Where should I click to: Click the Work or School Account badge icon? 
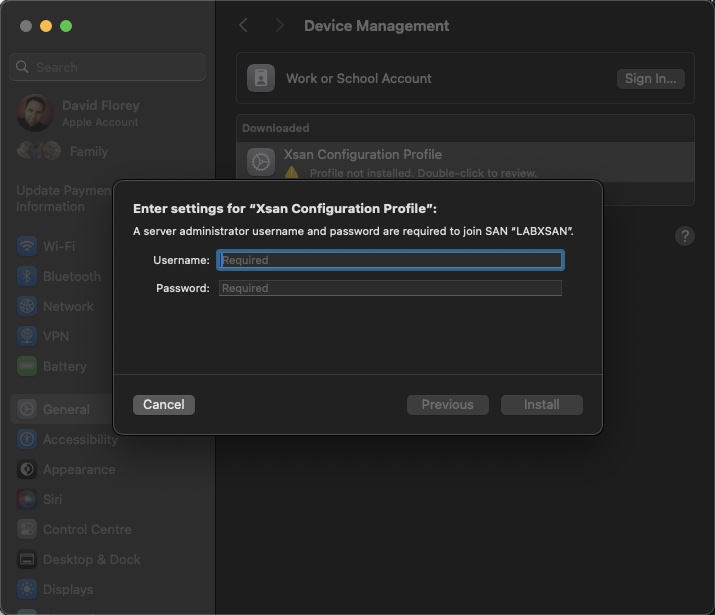[x=261, y=78]
